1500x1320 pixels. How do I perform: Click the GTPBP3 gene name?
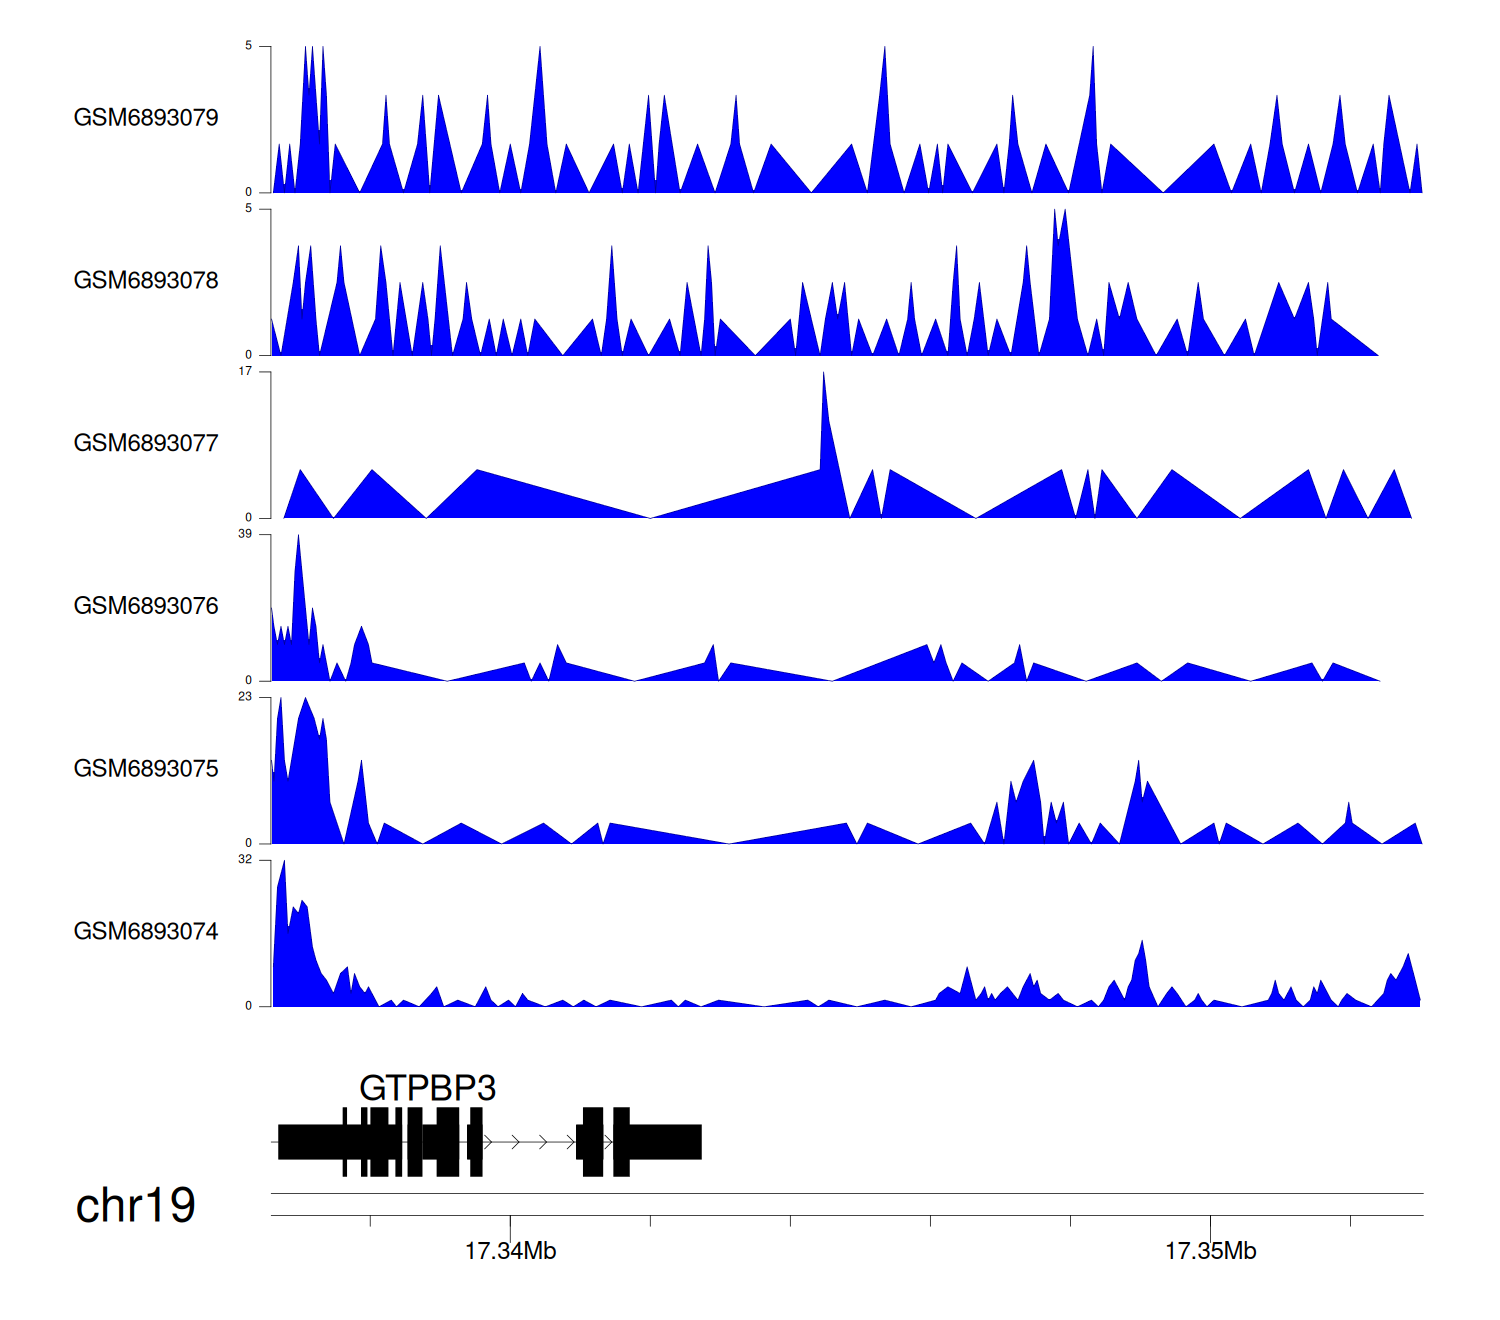pos(427,1088)
